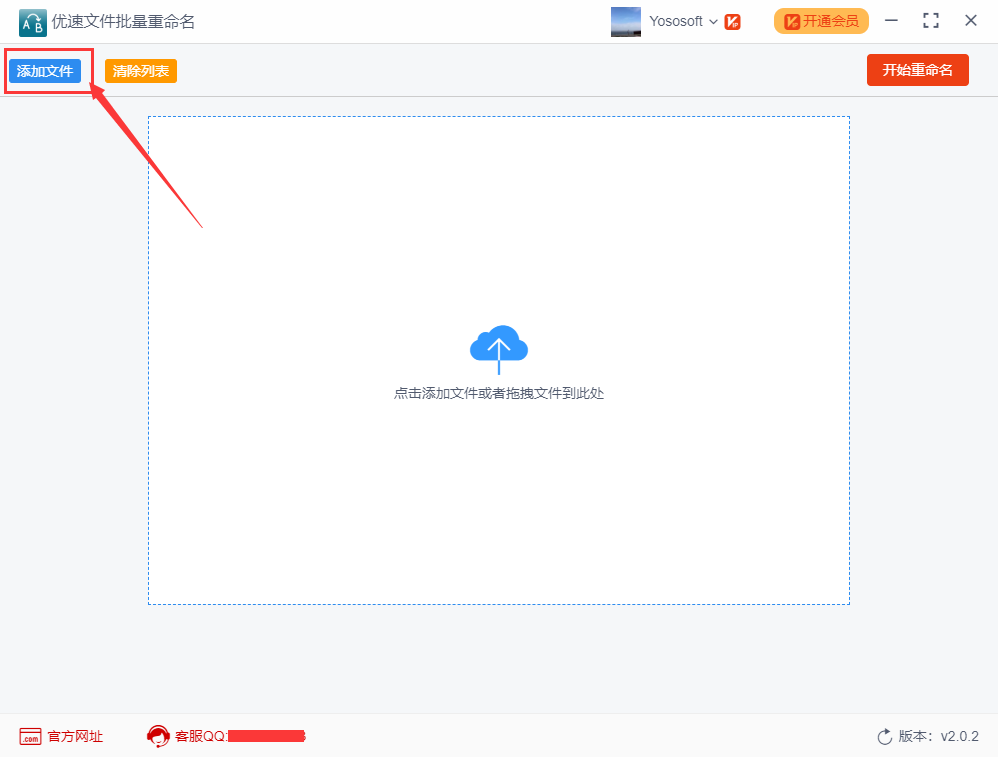This screenshot has width=998, height=757.
Task: Click the 版本: v2.0.2 text
Action: click(x=939, y=737)
